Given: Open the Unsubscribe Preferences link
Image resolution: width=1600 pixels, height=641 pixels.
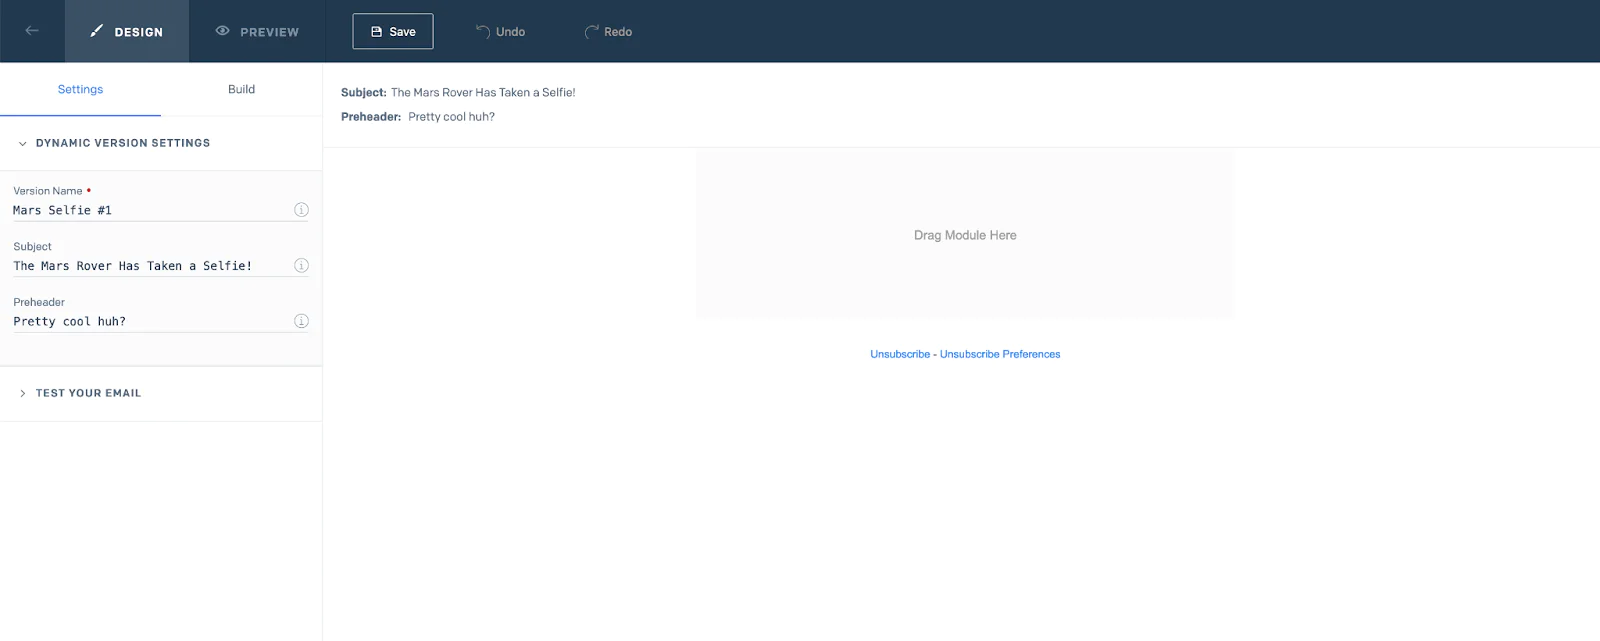Looking at the screenshot, I should click(x=1000, y=354).
